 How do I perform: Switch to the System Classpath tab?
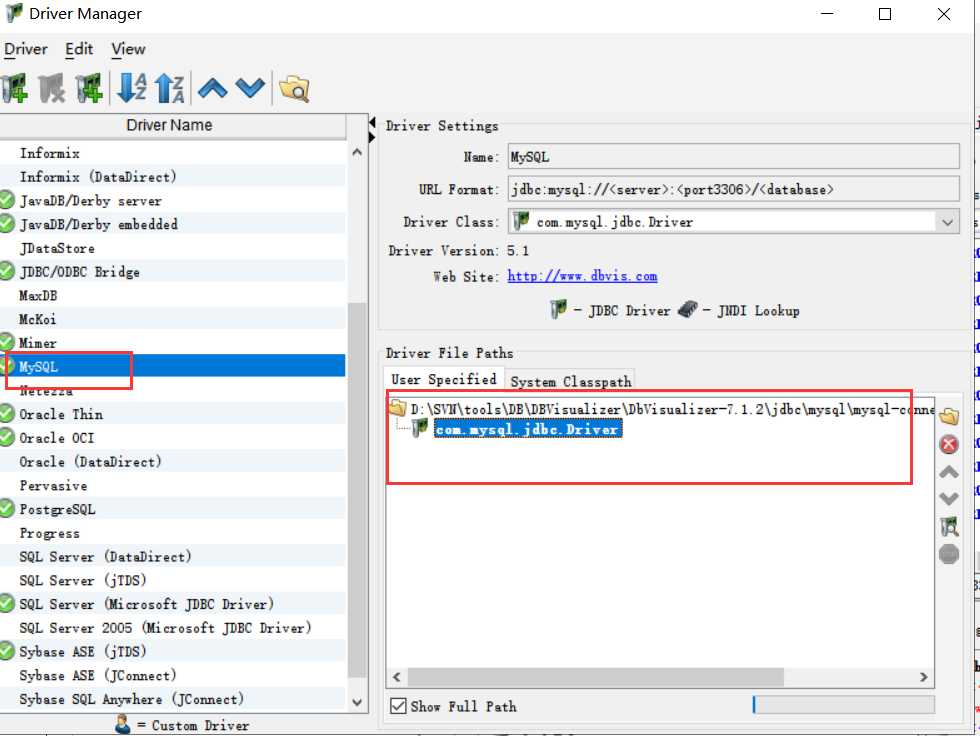pos(571,381)
